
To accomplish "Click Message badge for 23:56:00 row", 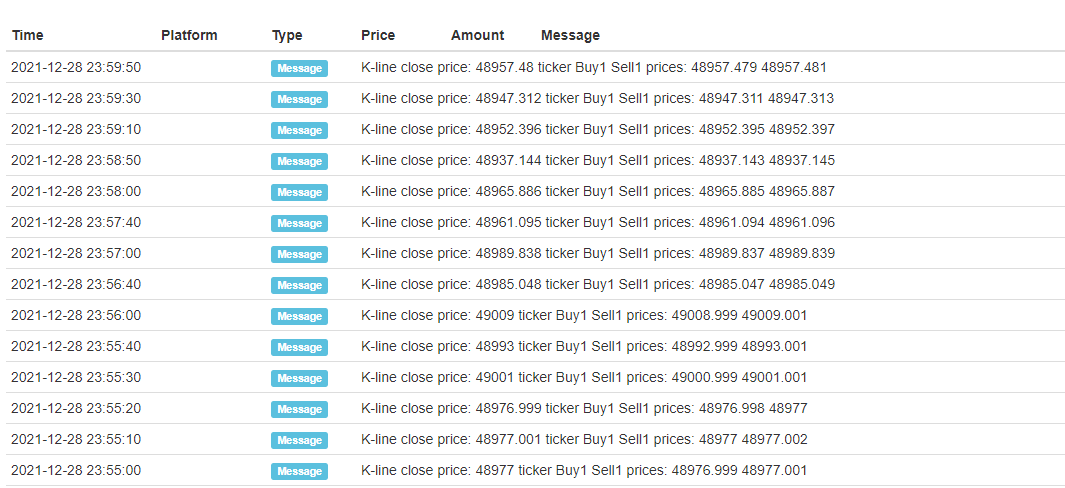I will pyautogui.click(x=300, y=316).
